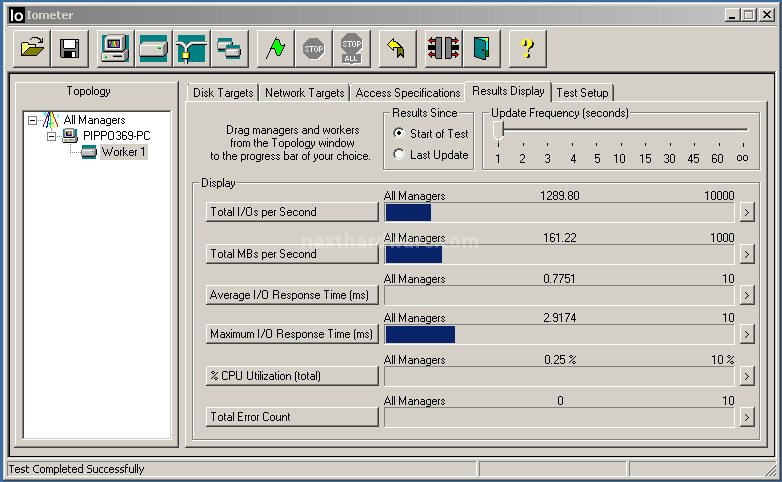Open arrow next to Maximum I/O Response Time
Image resolution: width=782 pixels, height=482 pixels.
pos(747,334)
